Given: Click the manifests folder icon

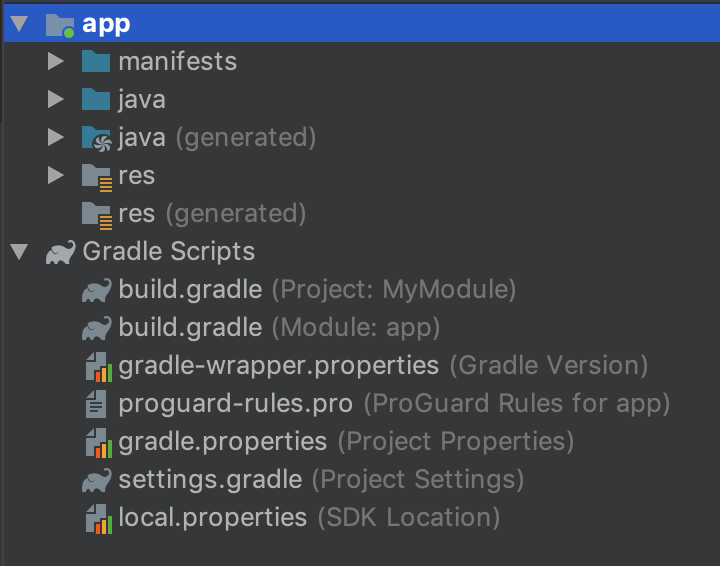Looking at the screenshot, I should [x=96, y=62].
